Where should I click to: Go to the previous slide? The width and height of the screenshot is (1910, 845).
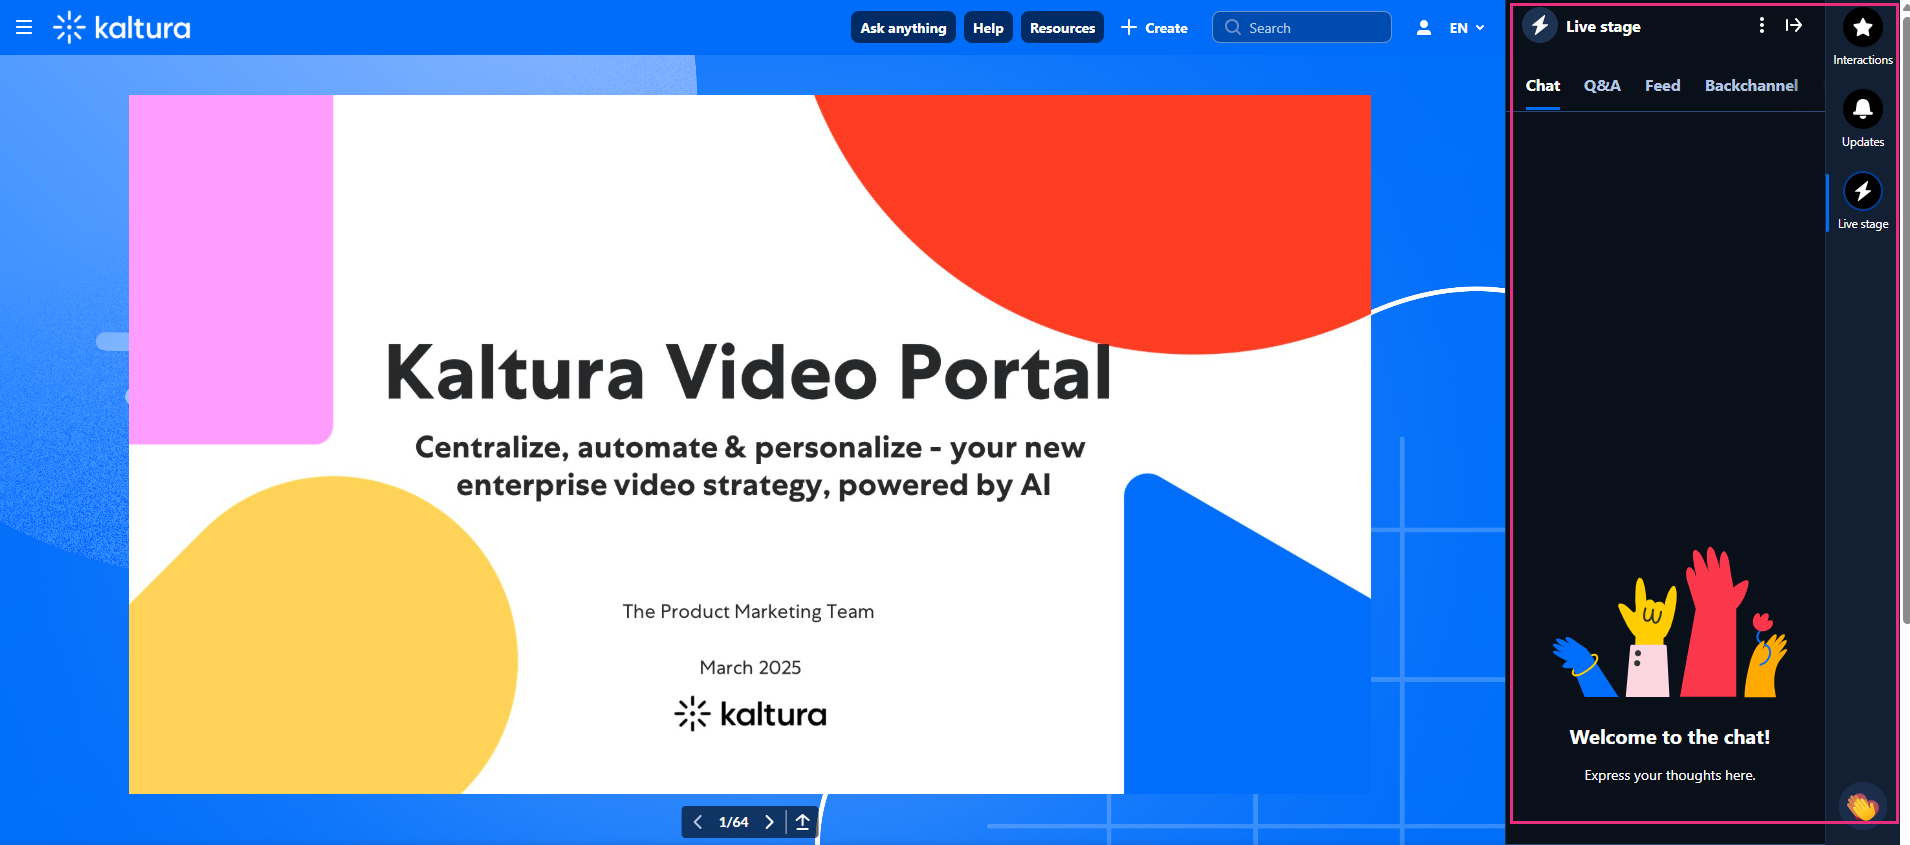coord(698,822)
